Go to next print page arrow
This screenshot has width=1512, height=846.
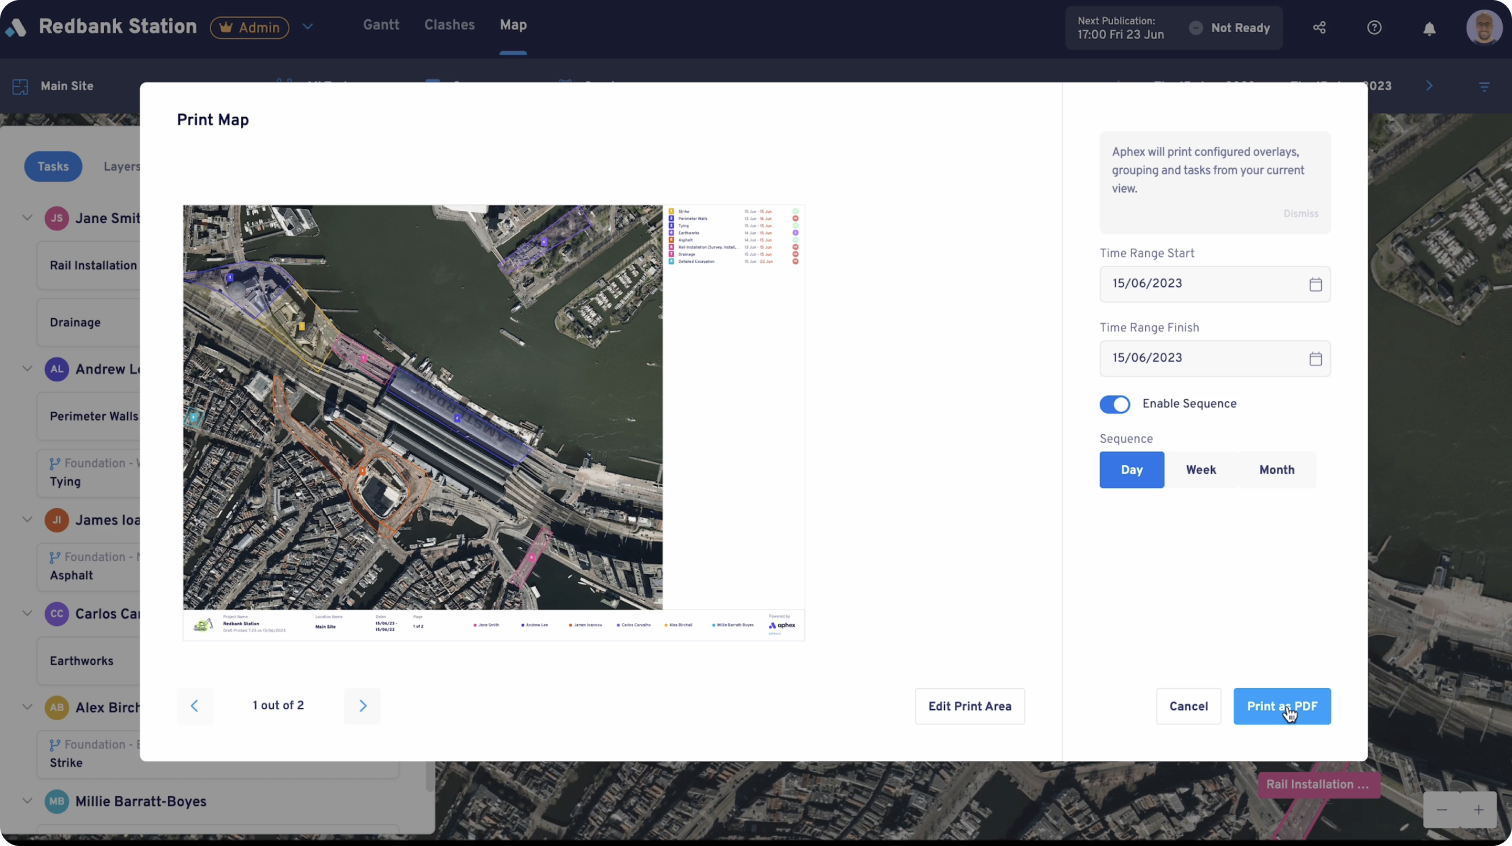click(x=362, y=706)
